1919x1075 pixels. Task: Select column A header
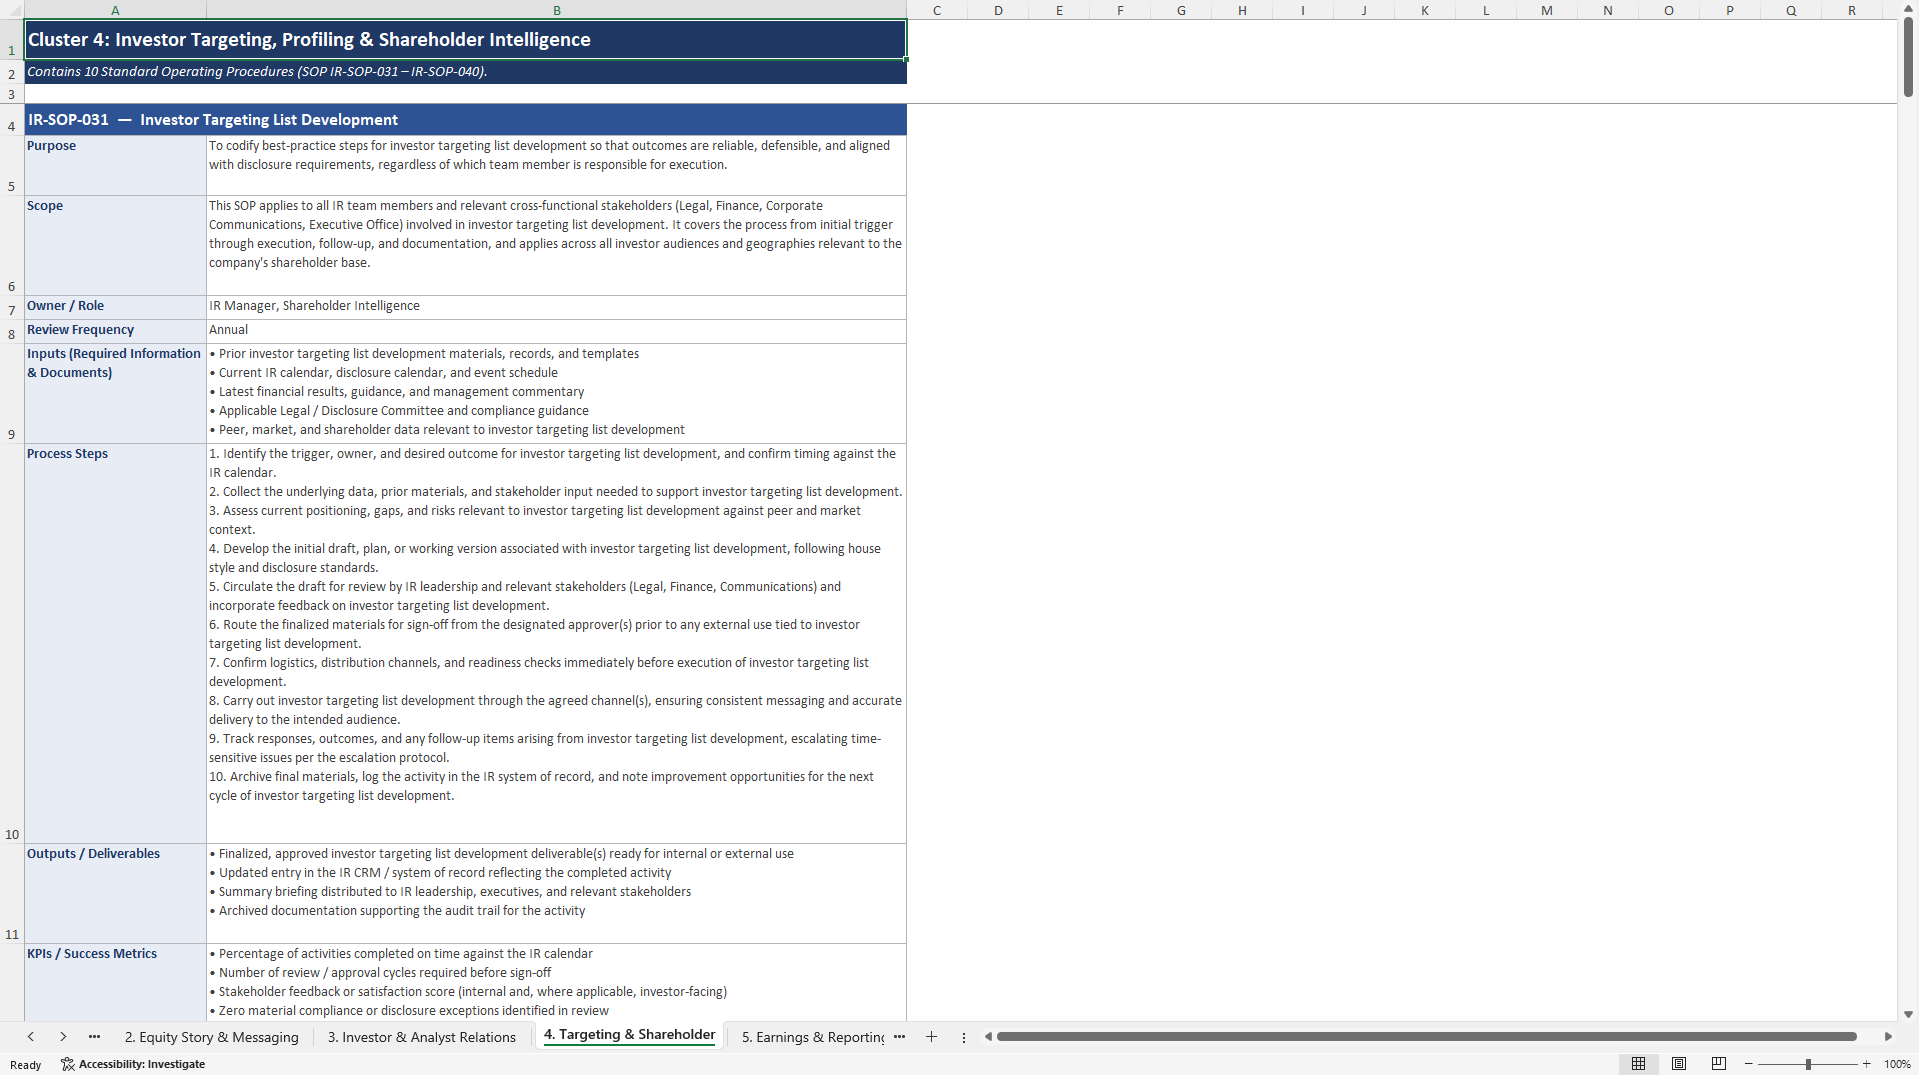point(115,10)
